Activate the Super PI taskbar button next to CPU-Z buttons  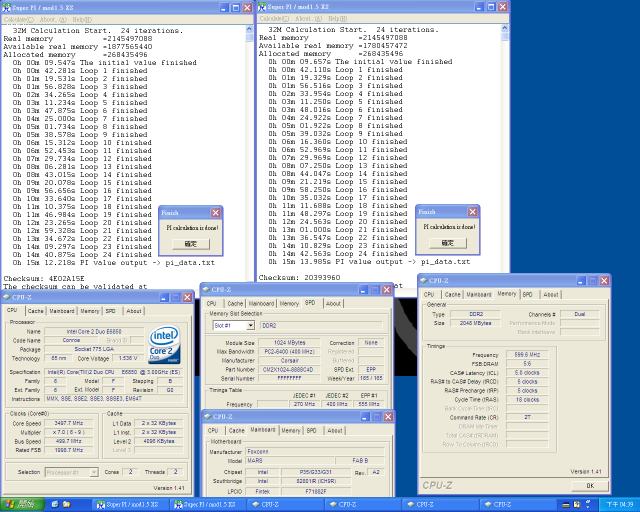[209, 505]
